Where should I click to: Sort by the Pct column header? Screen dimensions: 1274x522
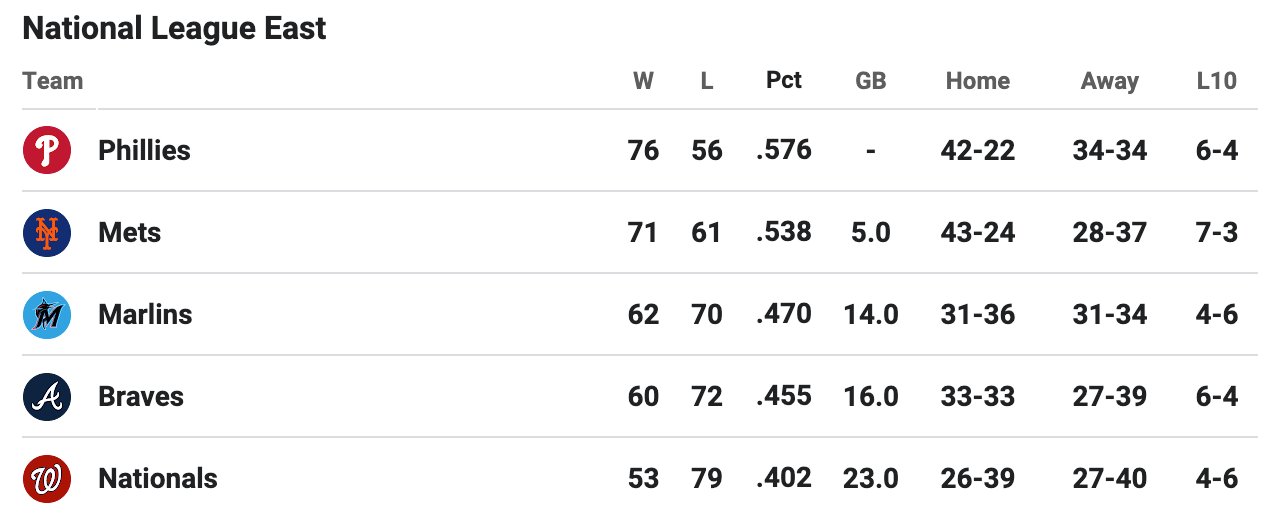pyautogui.click(x=784, y=80)
